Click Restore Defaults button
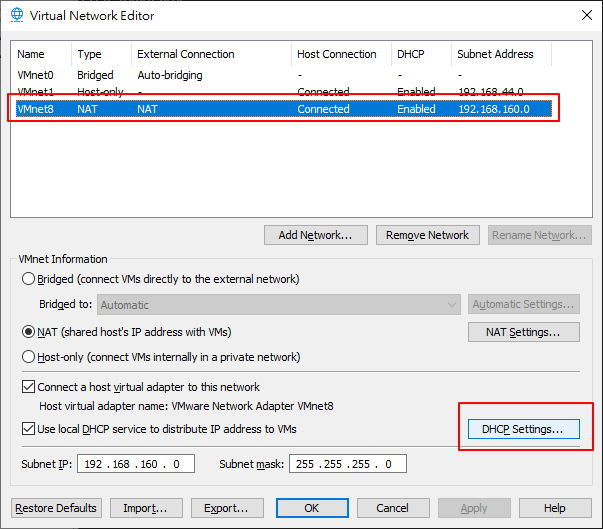Screen dimensions: 603x529 [x=56, y=508]
